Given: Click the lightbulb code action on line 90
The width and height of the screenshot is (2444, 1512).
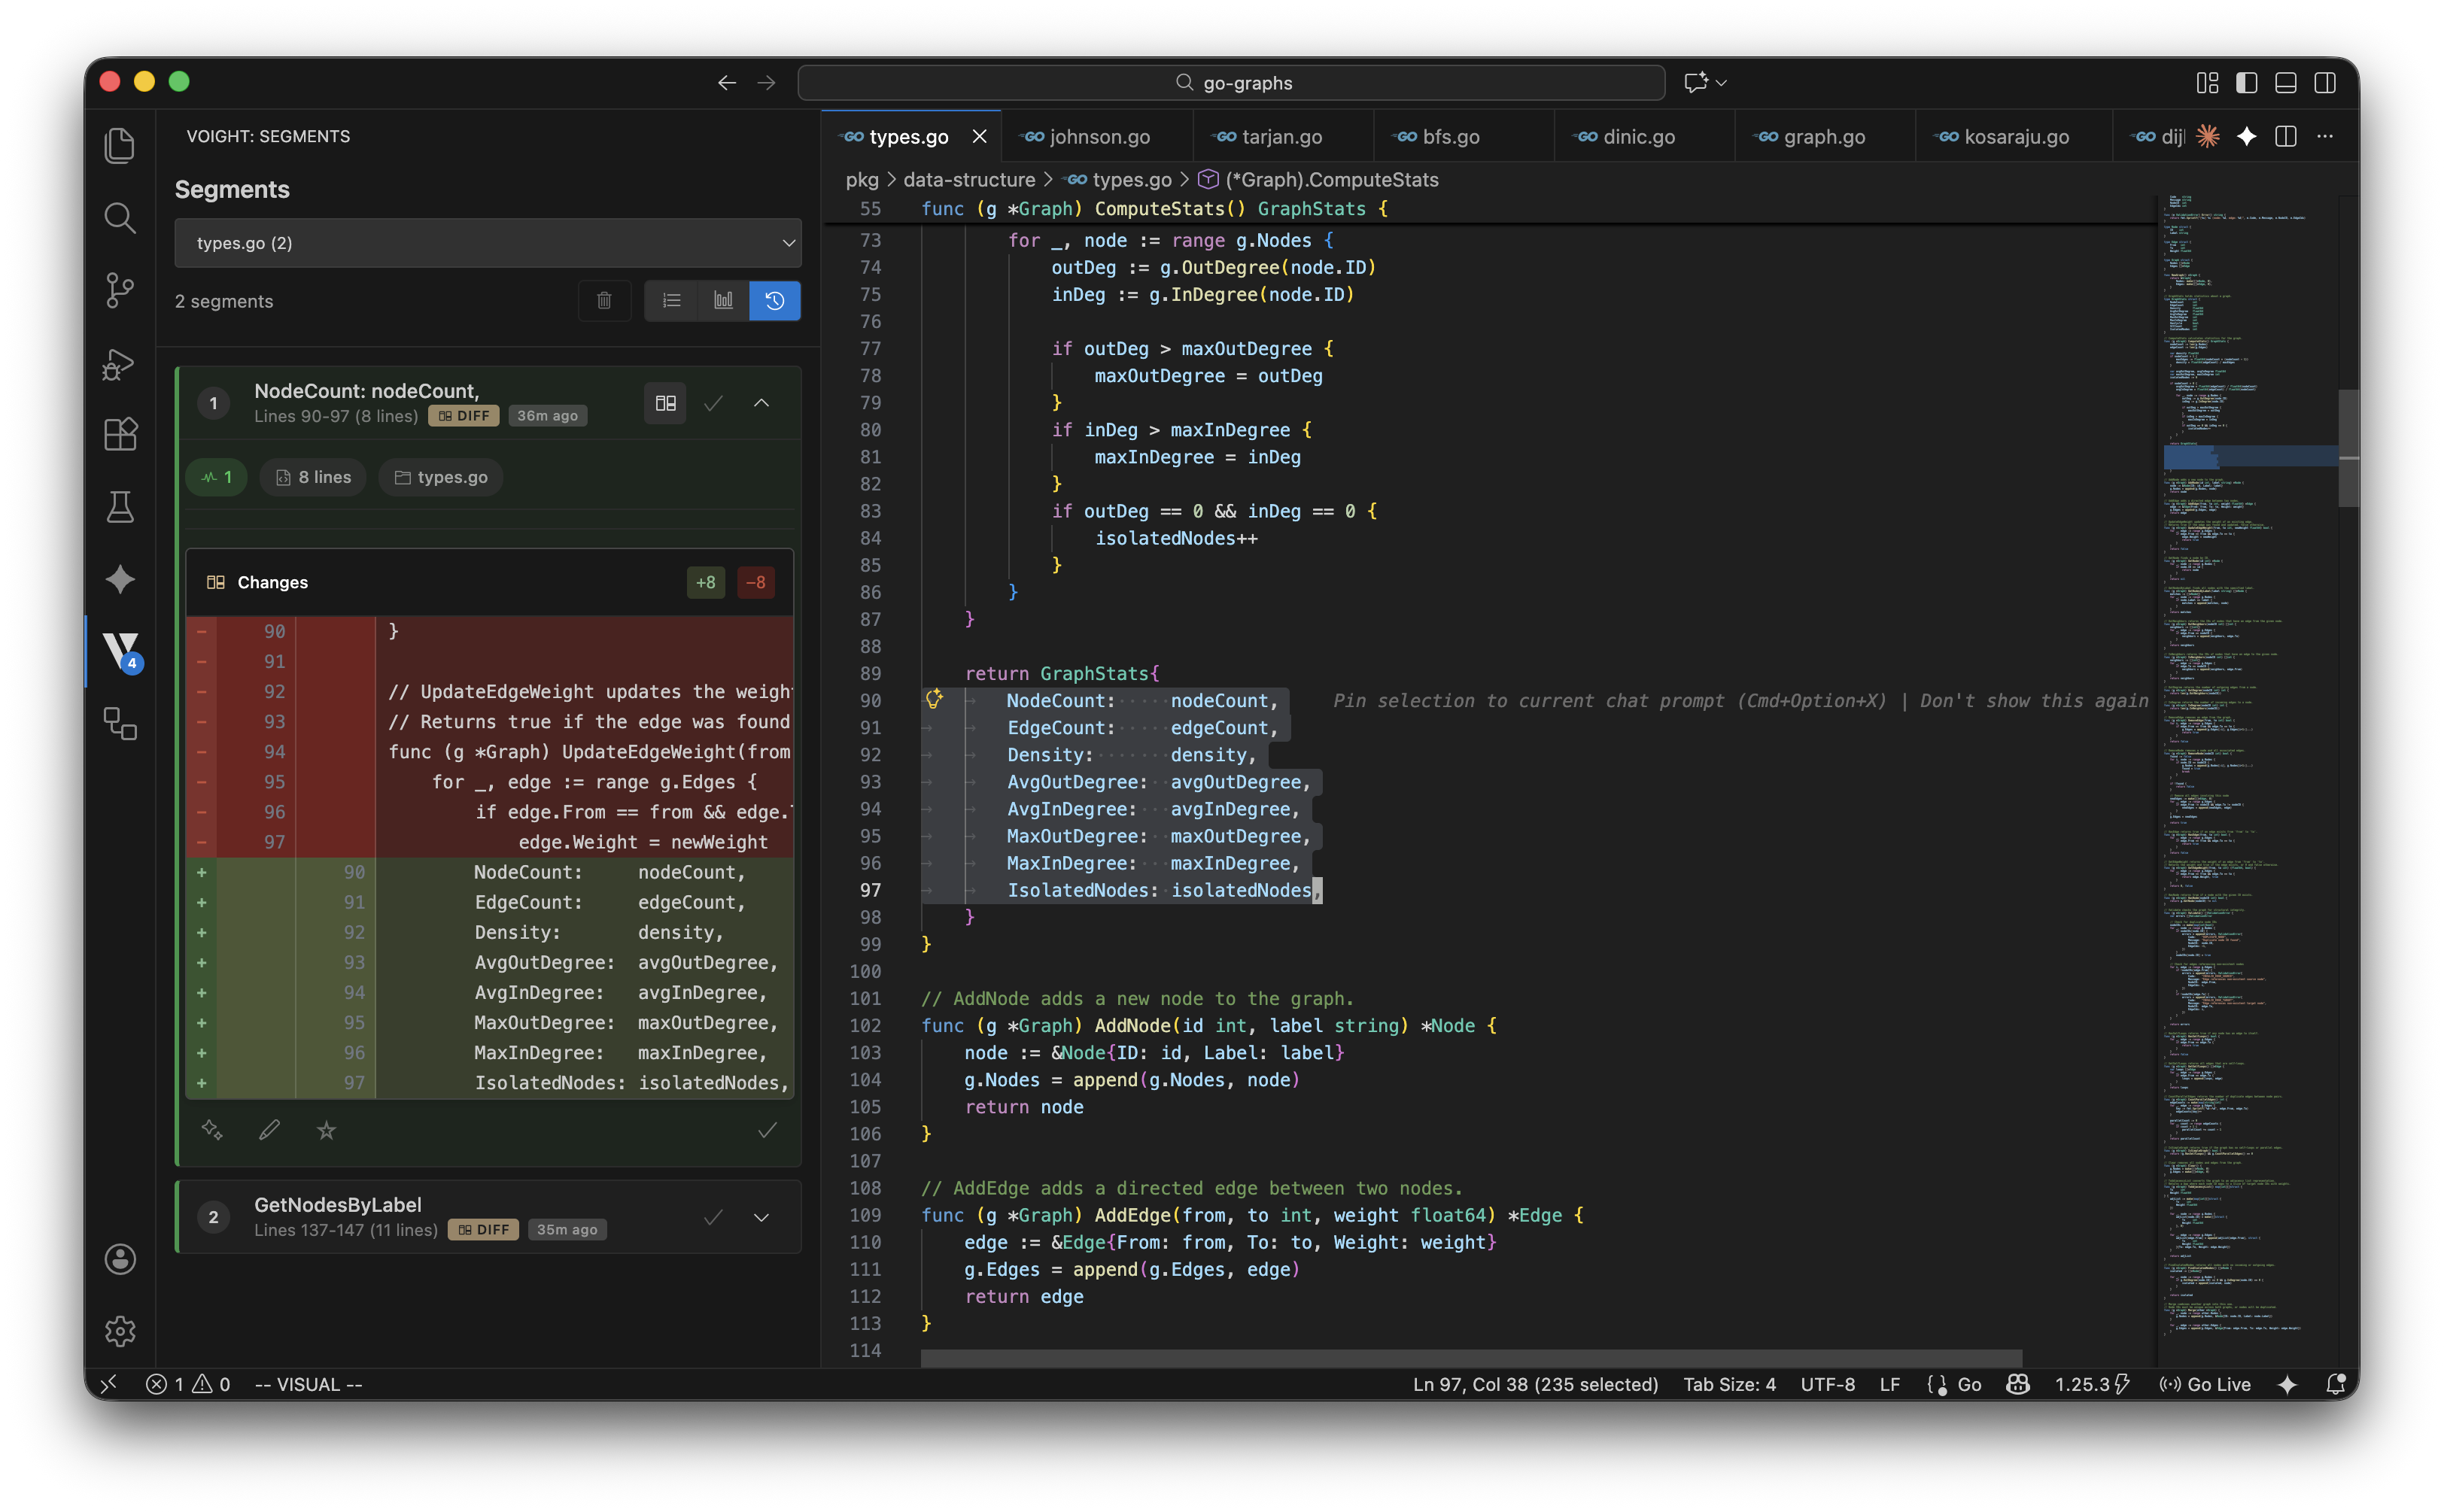Looking at the screenshot, I should click(934, 699).
